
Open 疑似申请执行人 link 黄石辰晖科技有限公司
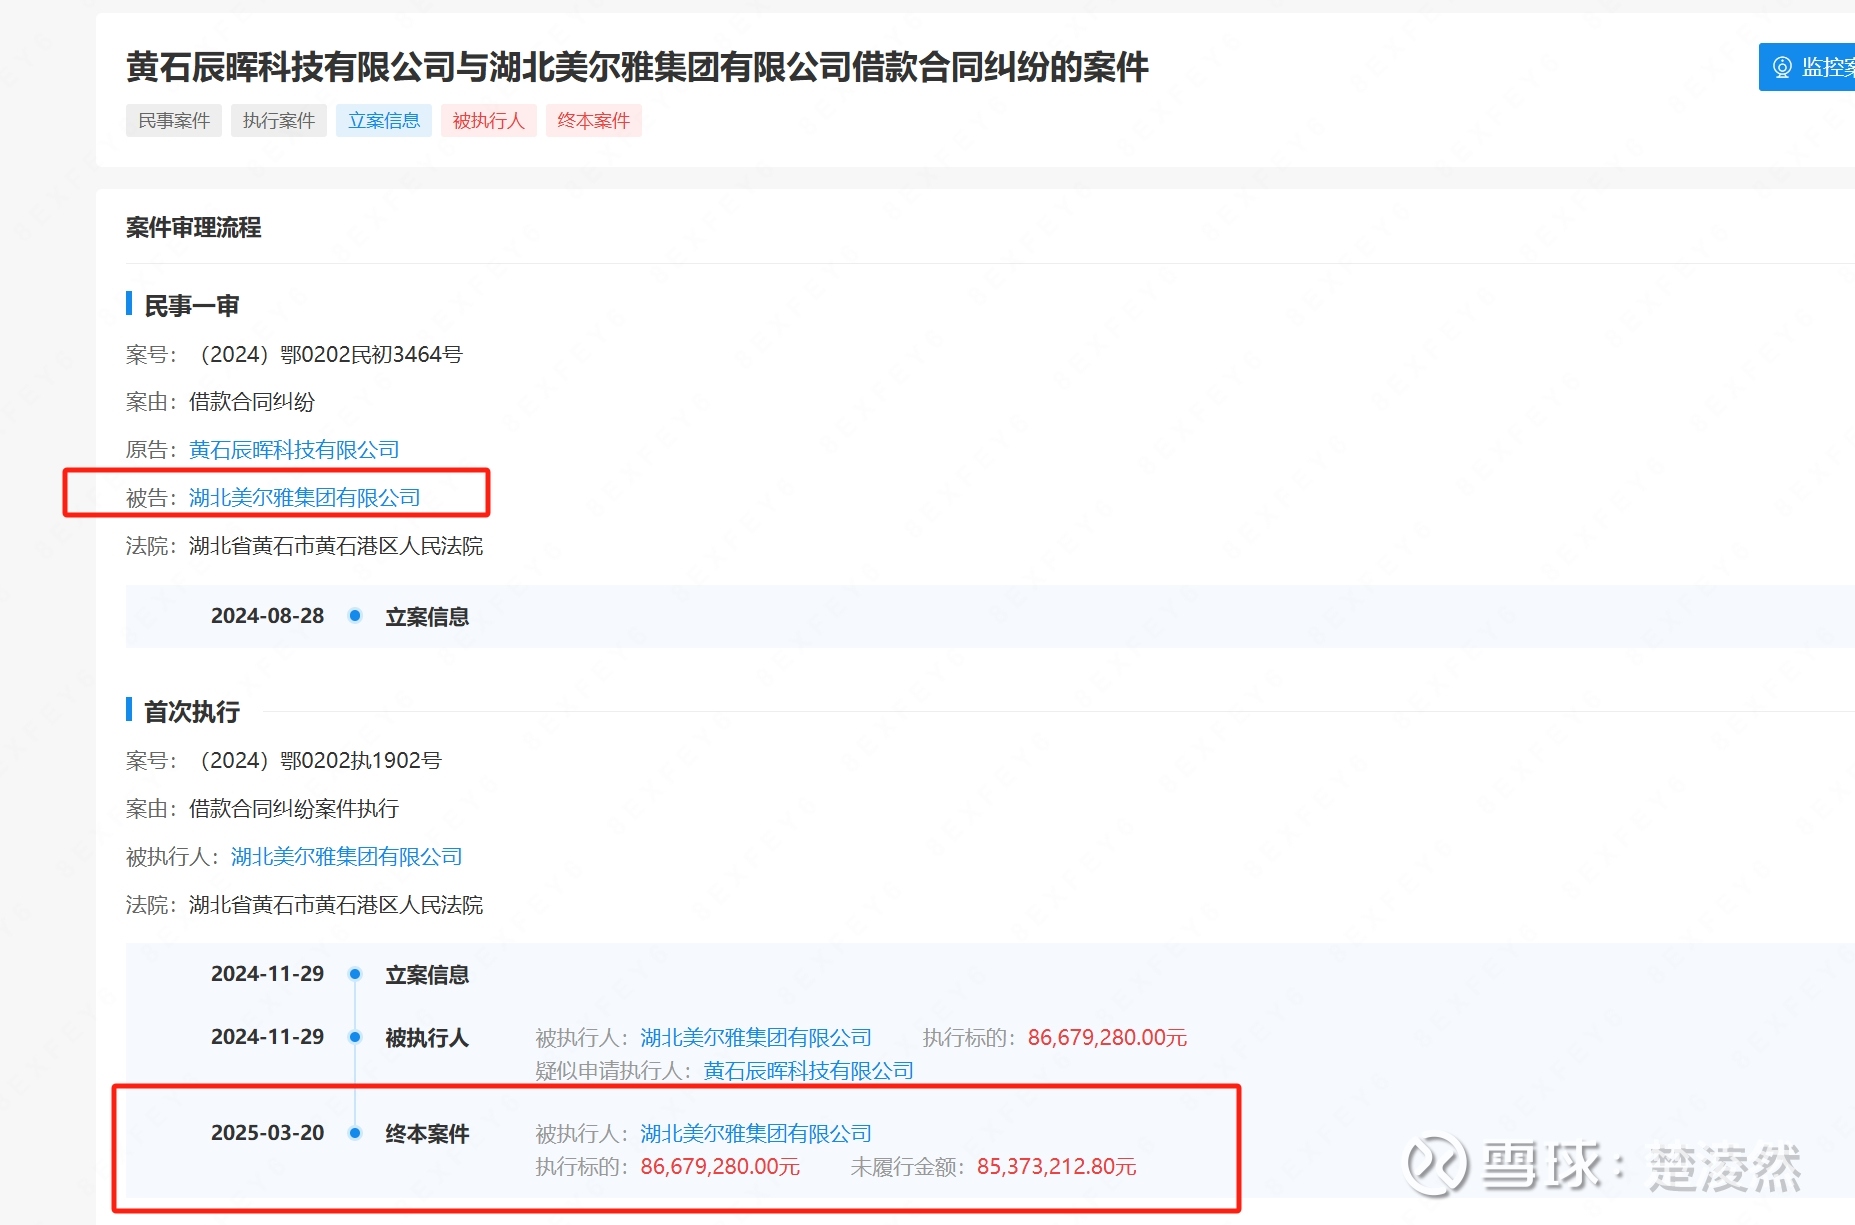pos(808,1071)
